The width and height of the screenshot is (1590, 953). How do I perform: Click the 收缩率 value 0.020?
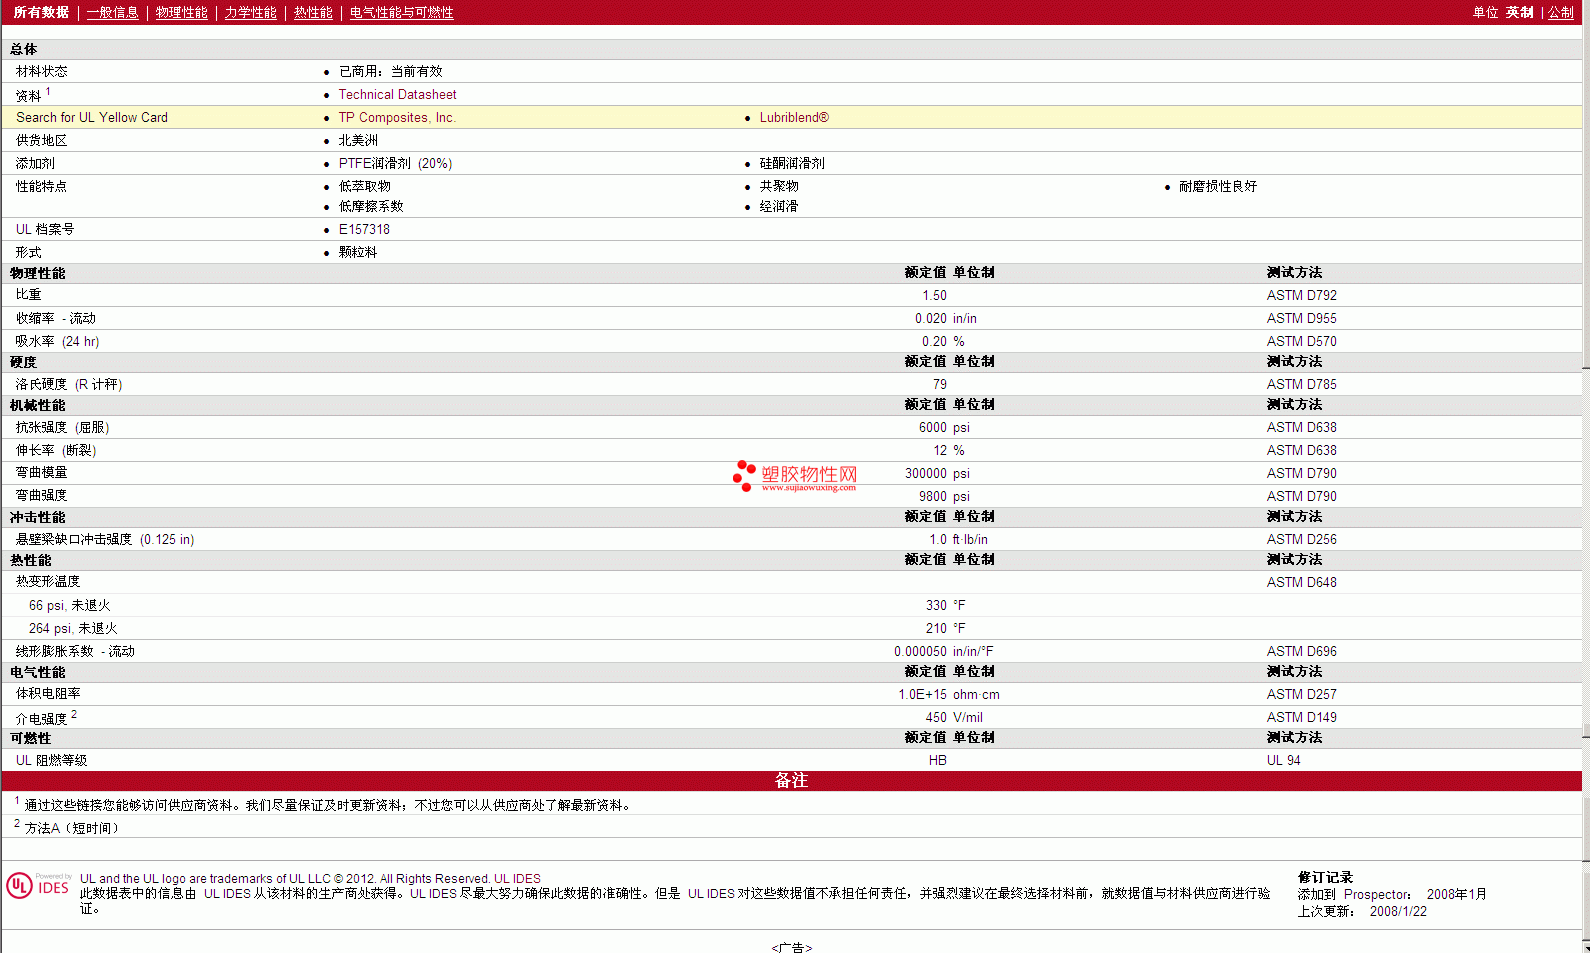point(931,319)
